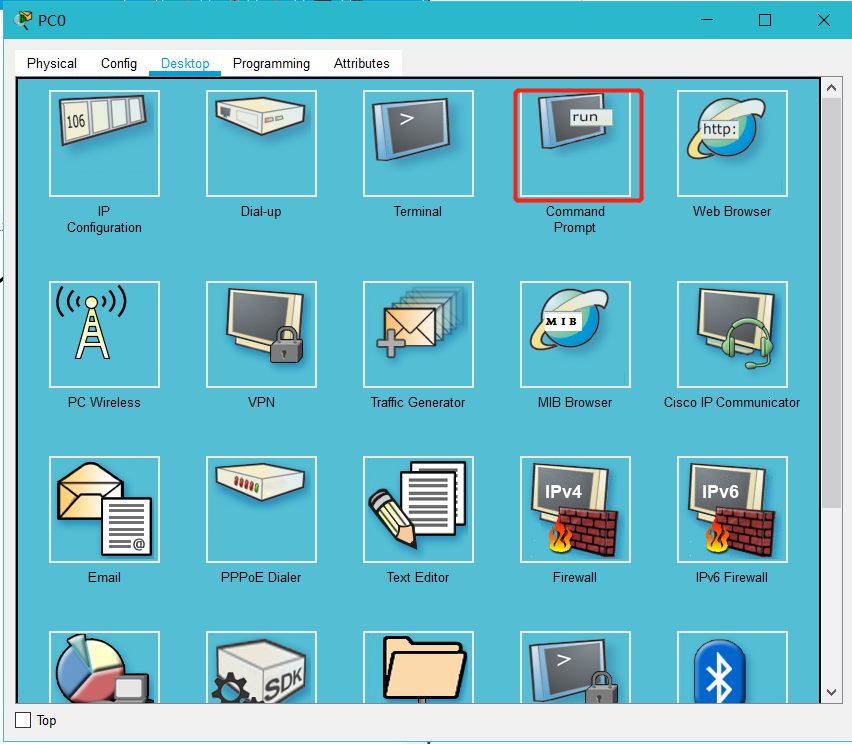Click the Web Browser label
Screen dimensions: 852x744
pyautogui.click(x=732, y=211)
